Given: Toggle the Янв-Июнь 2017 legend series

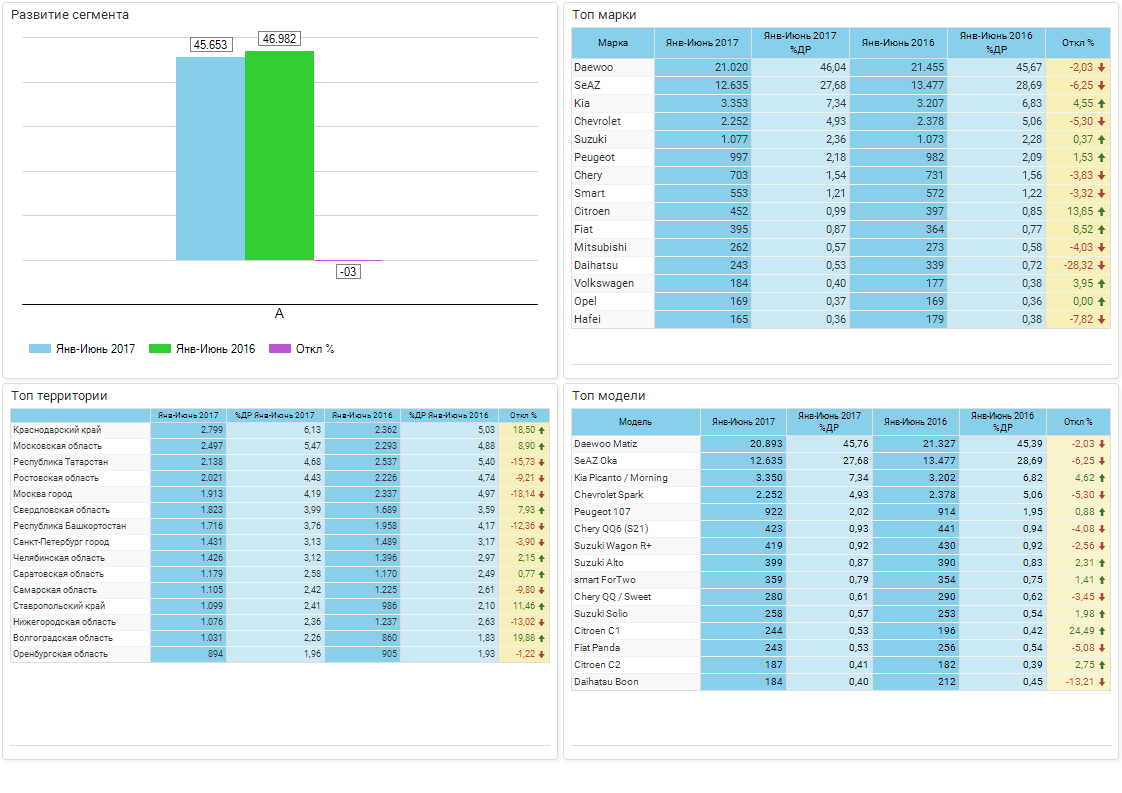Looking at the screenshot, I should point(83,349).
